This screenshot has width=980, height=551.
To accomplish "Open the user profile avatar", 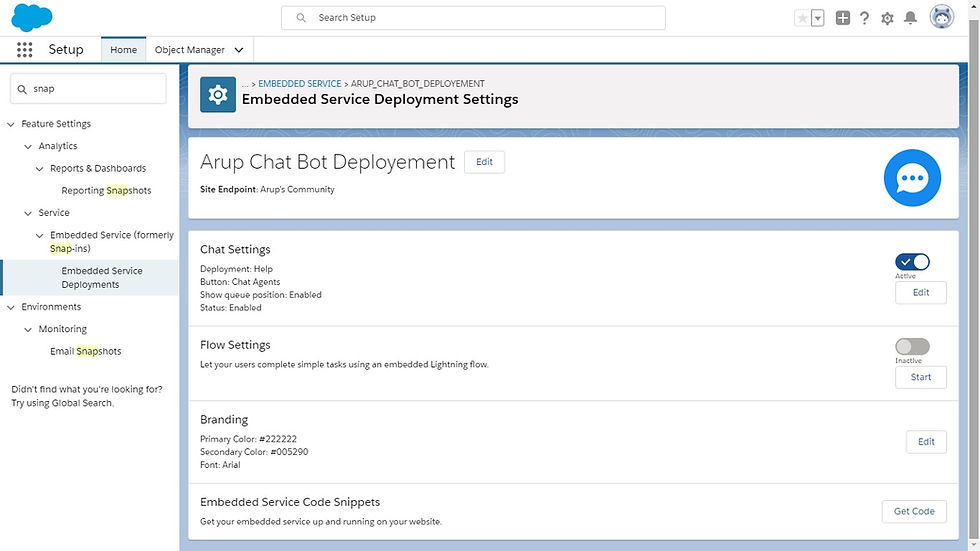I will [x=941, y=17].
